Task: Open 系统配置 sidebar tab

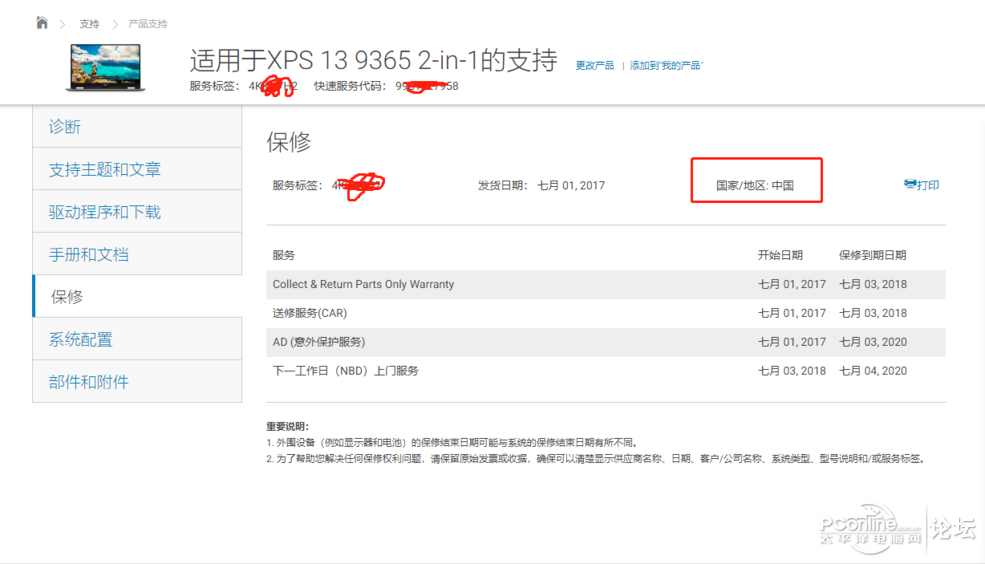Action: click(137, 339)
